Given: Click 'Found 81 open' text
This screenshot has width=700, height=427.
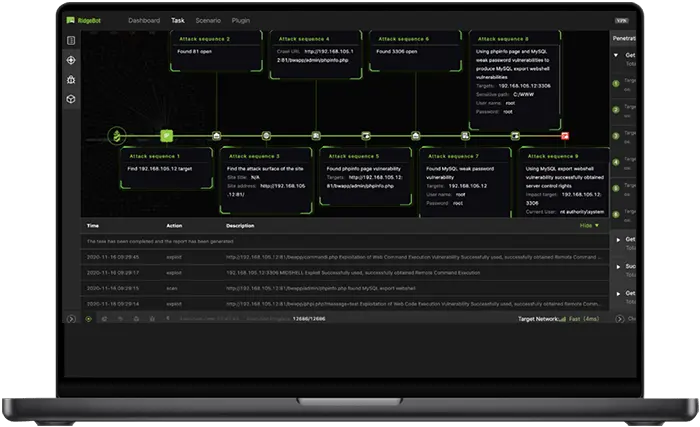Looking at the screenshot, I should point(194,51).
